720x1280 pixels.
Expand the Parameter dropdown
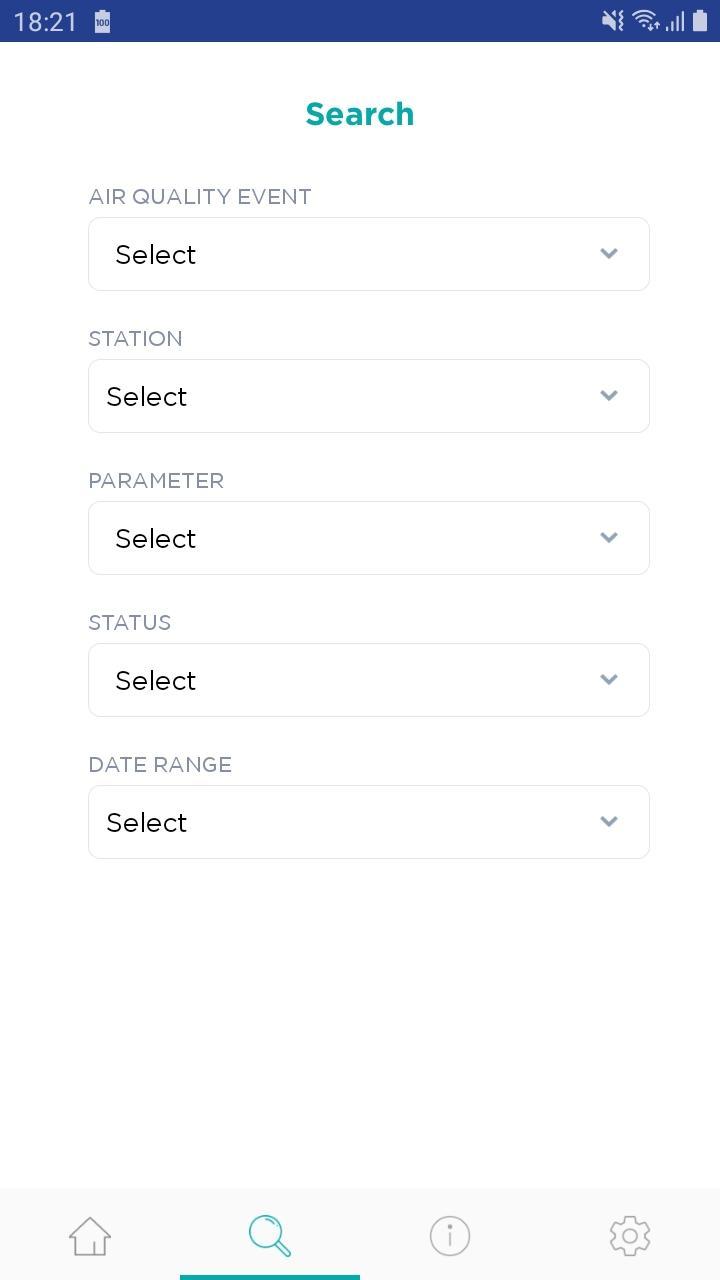pyautogui.click(x=368, y=538)
